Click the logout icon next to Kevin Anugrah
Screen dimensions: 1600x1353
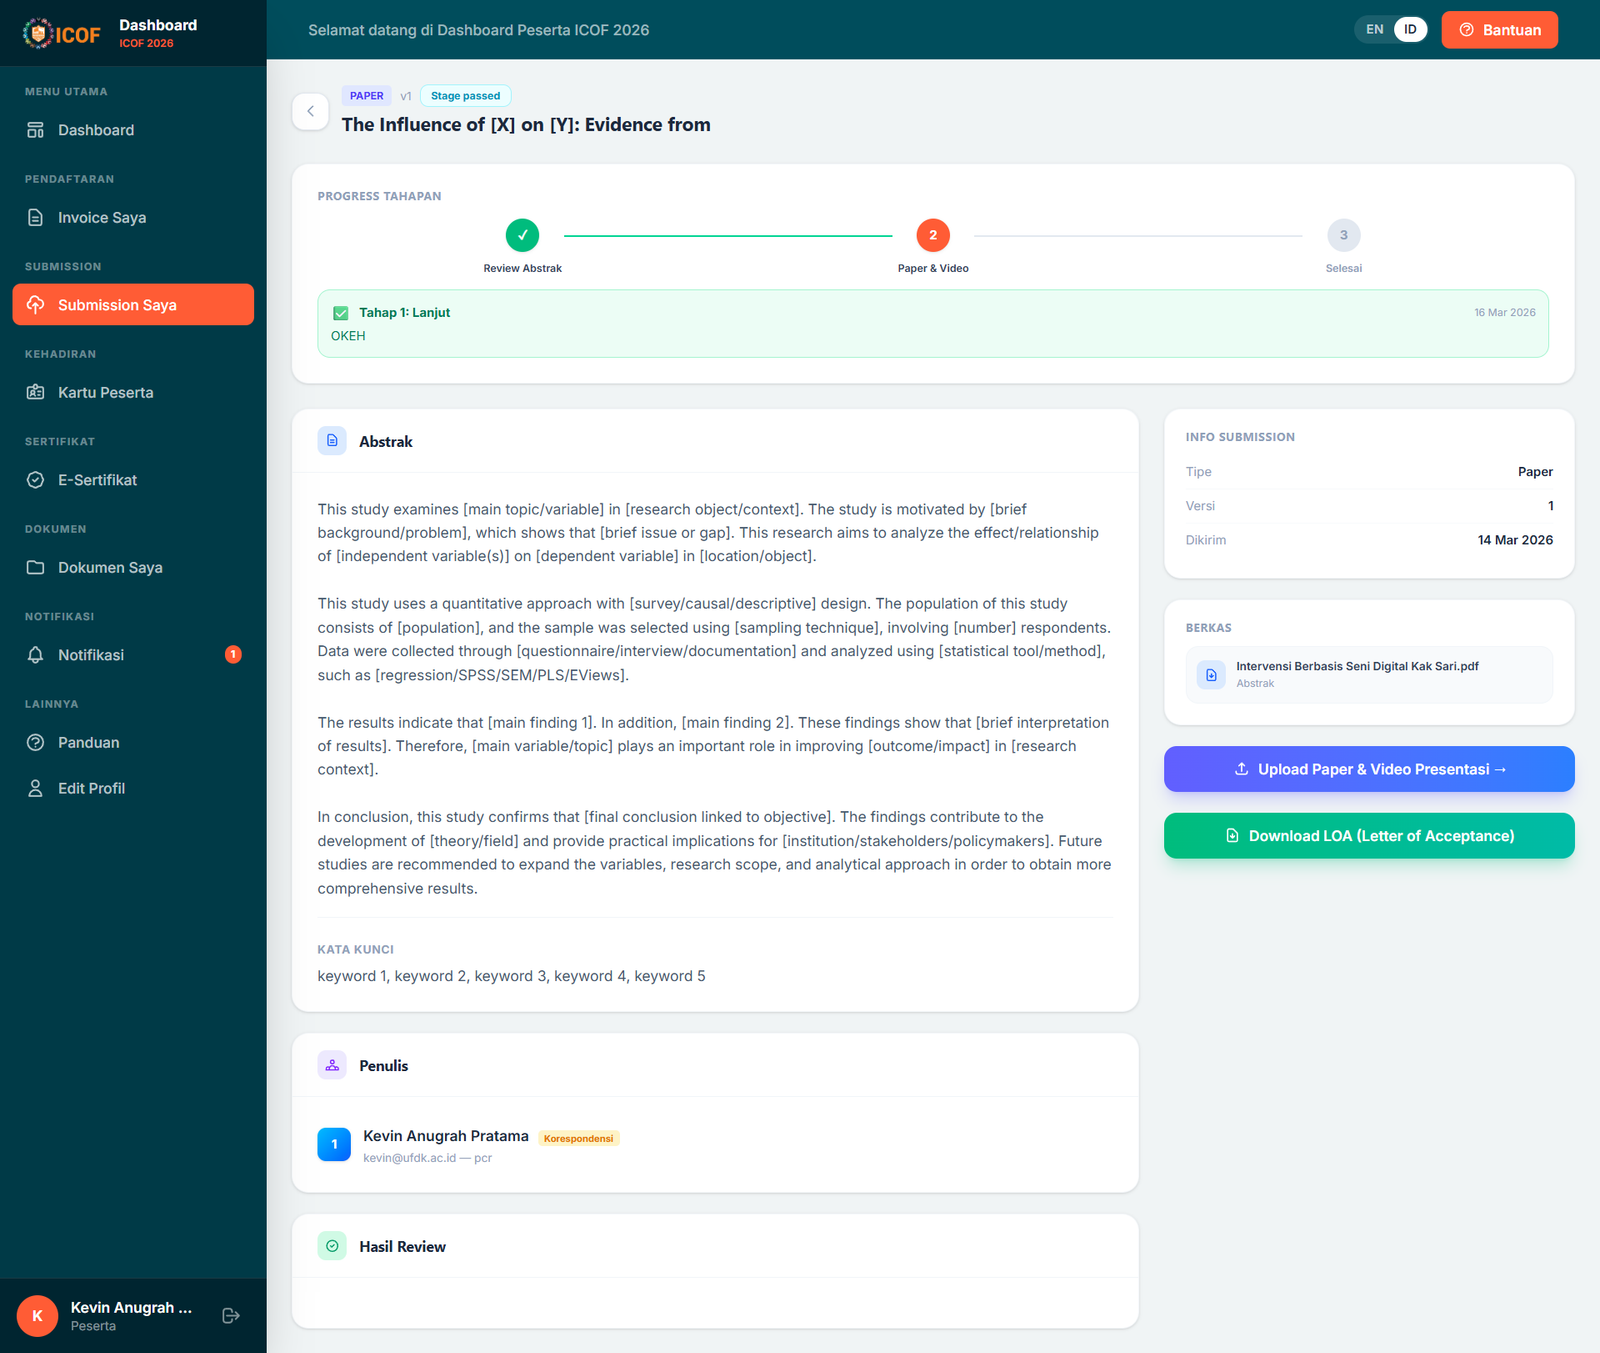230,1316
